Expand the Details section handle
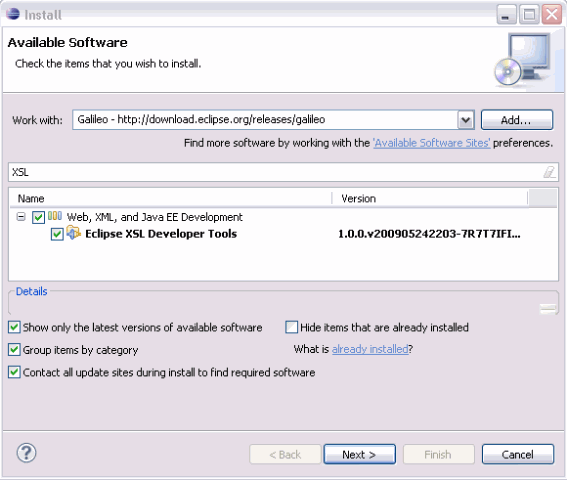This screenshot has height=480, width=567. 548,309
